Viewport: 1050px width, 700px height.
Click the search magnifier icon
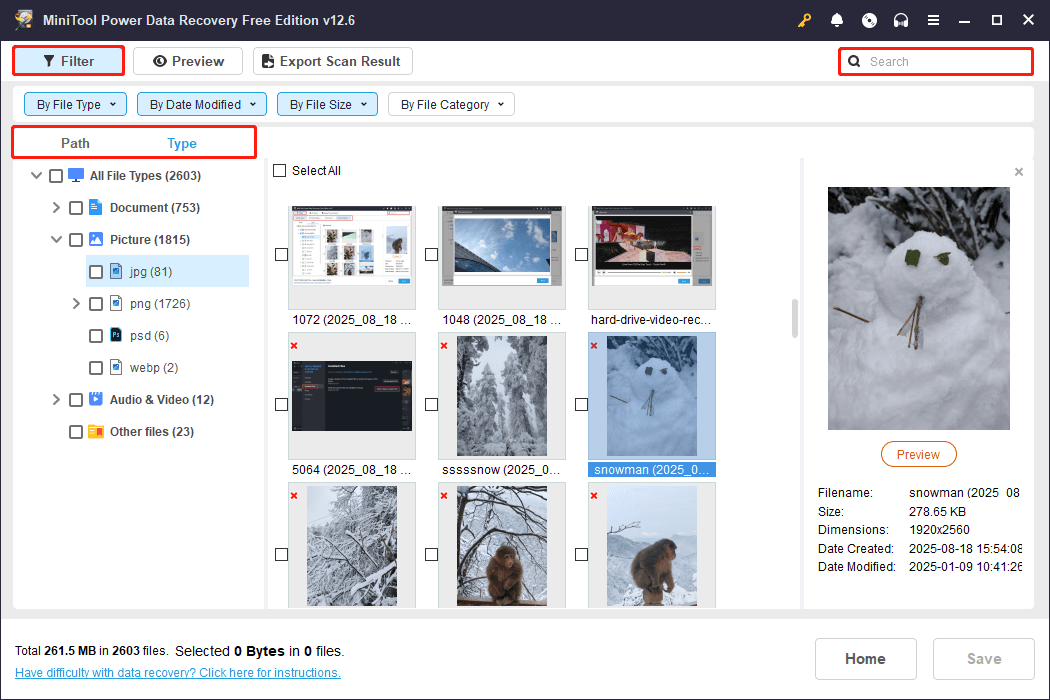click(854, 61)
